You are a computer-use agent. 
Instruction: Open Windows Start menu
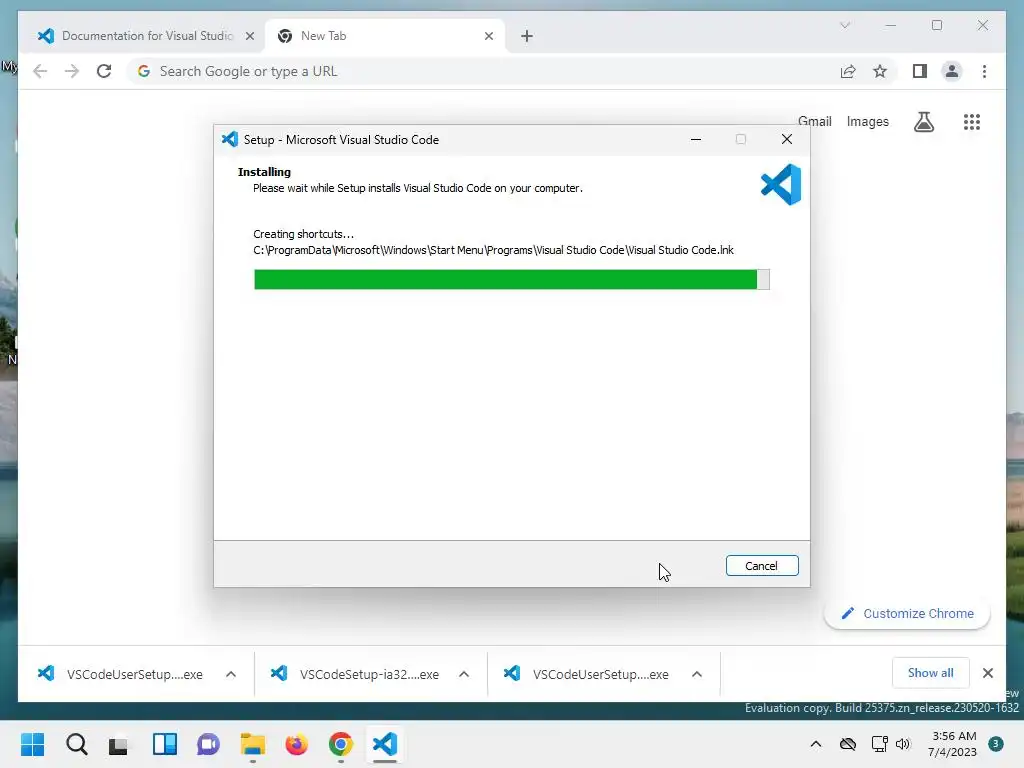coord(33,744)
